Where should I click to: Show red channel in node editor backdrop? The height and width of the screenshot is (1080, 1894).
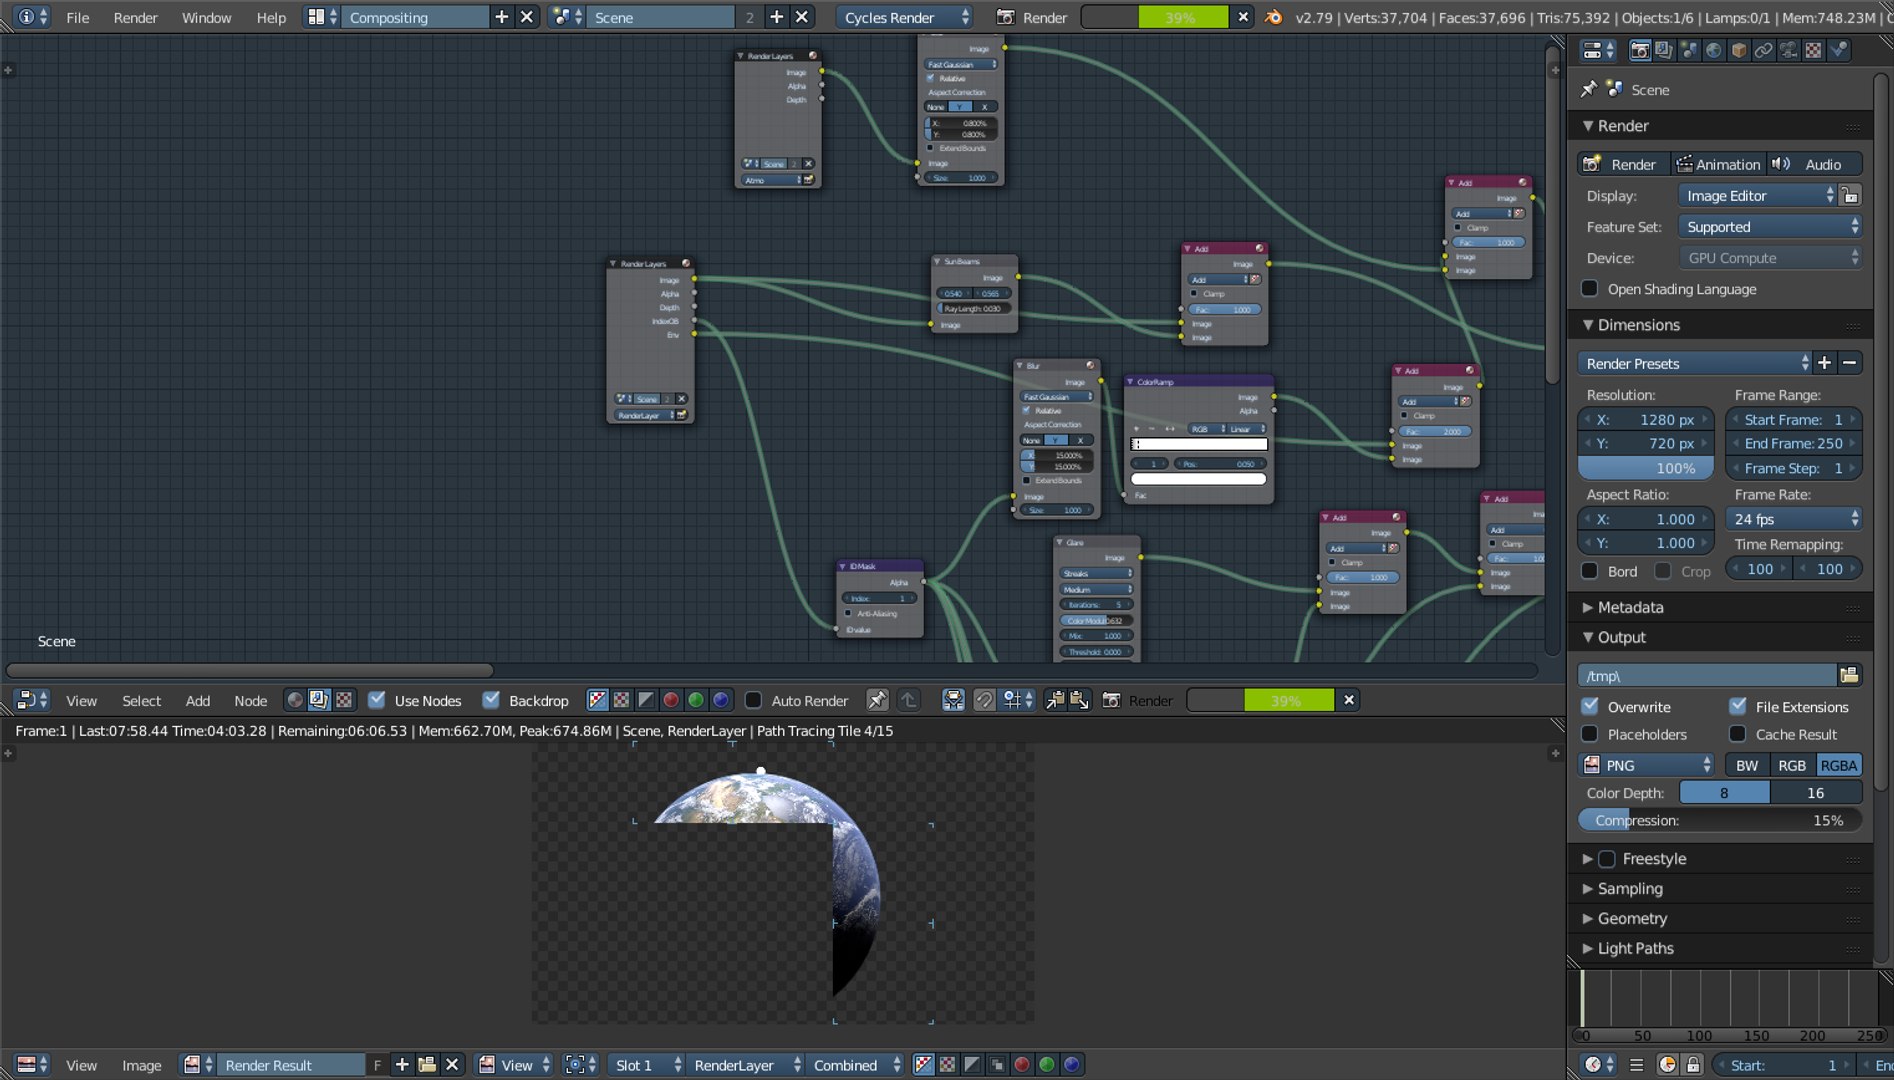[671, 700]
